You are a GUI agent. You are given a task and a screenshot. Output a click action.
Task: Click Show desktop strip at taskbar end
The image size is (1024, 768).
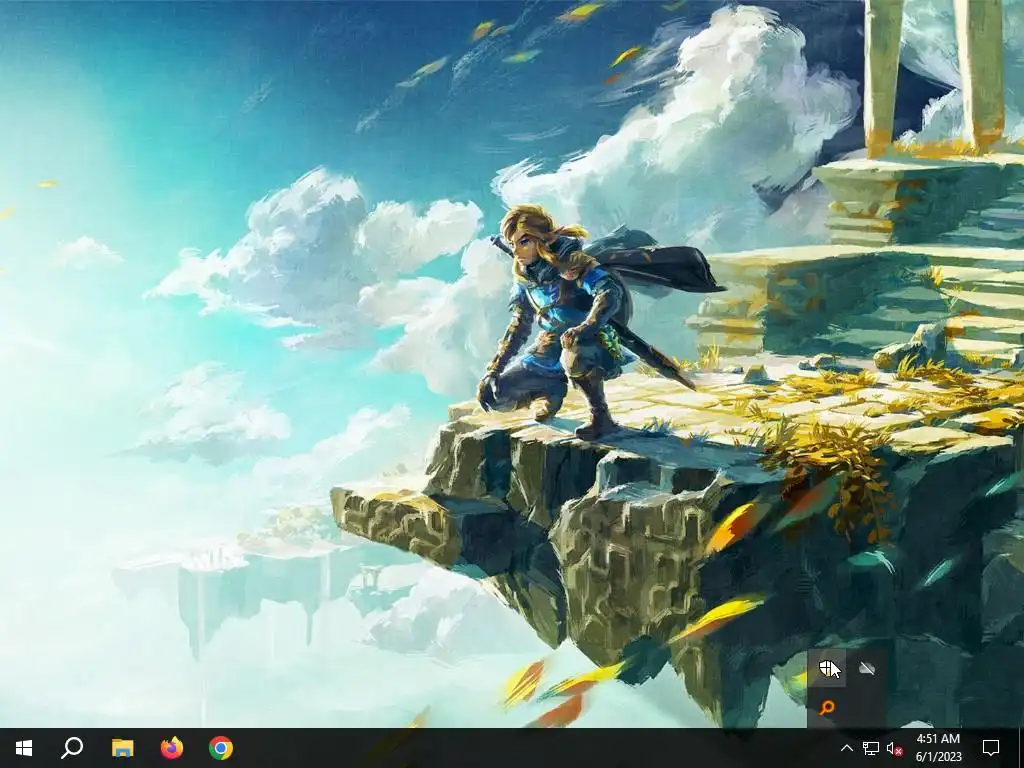[1021, 748]
